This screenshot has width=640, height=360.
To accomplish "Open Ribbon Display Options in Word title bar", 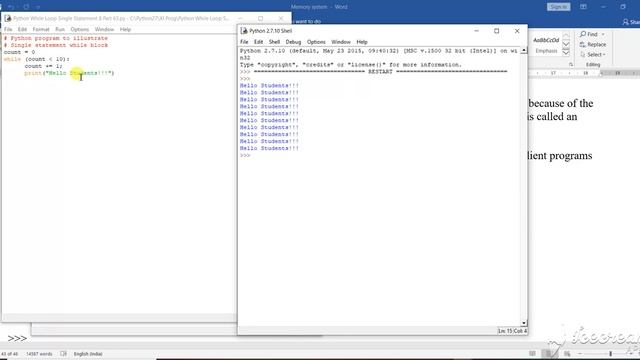I will [583, 7].
